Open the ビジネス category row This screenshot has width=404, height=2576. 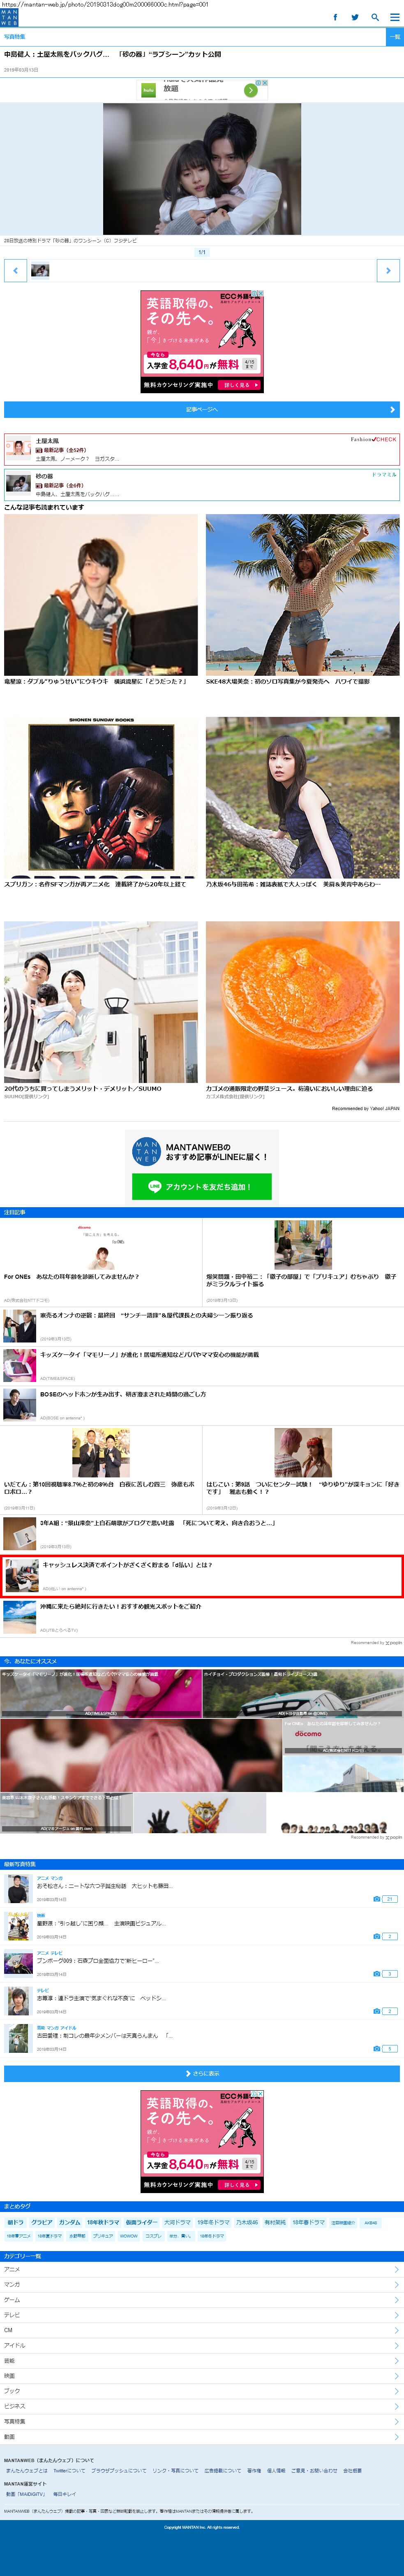click(202, 2406)
